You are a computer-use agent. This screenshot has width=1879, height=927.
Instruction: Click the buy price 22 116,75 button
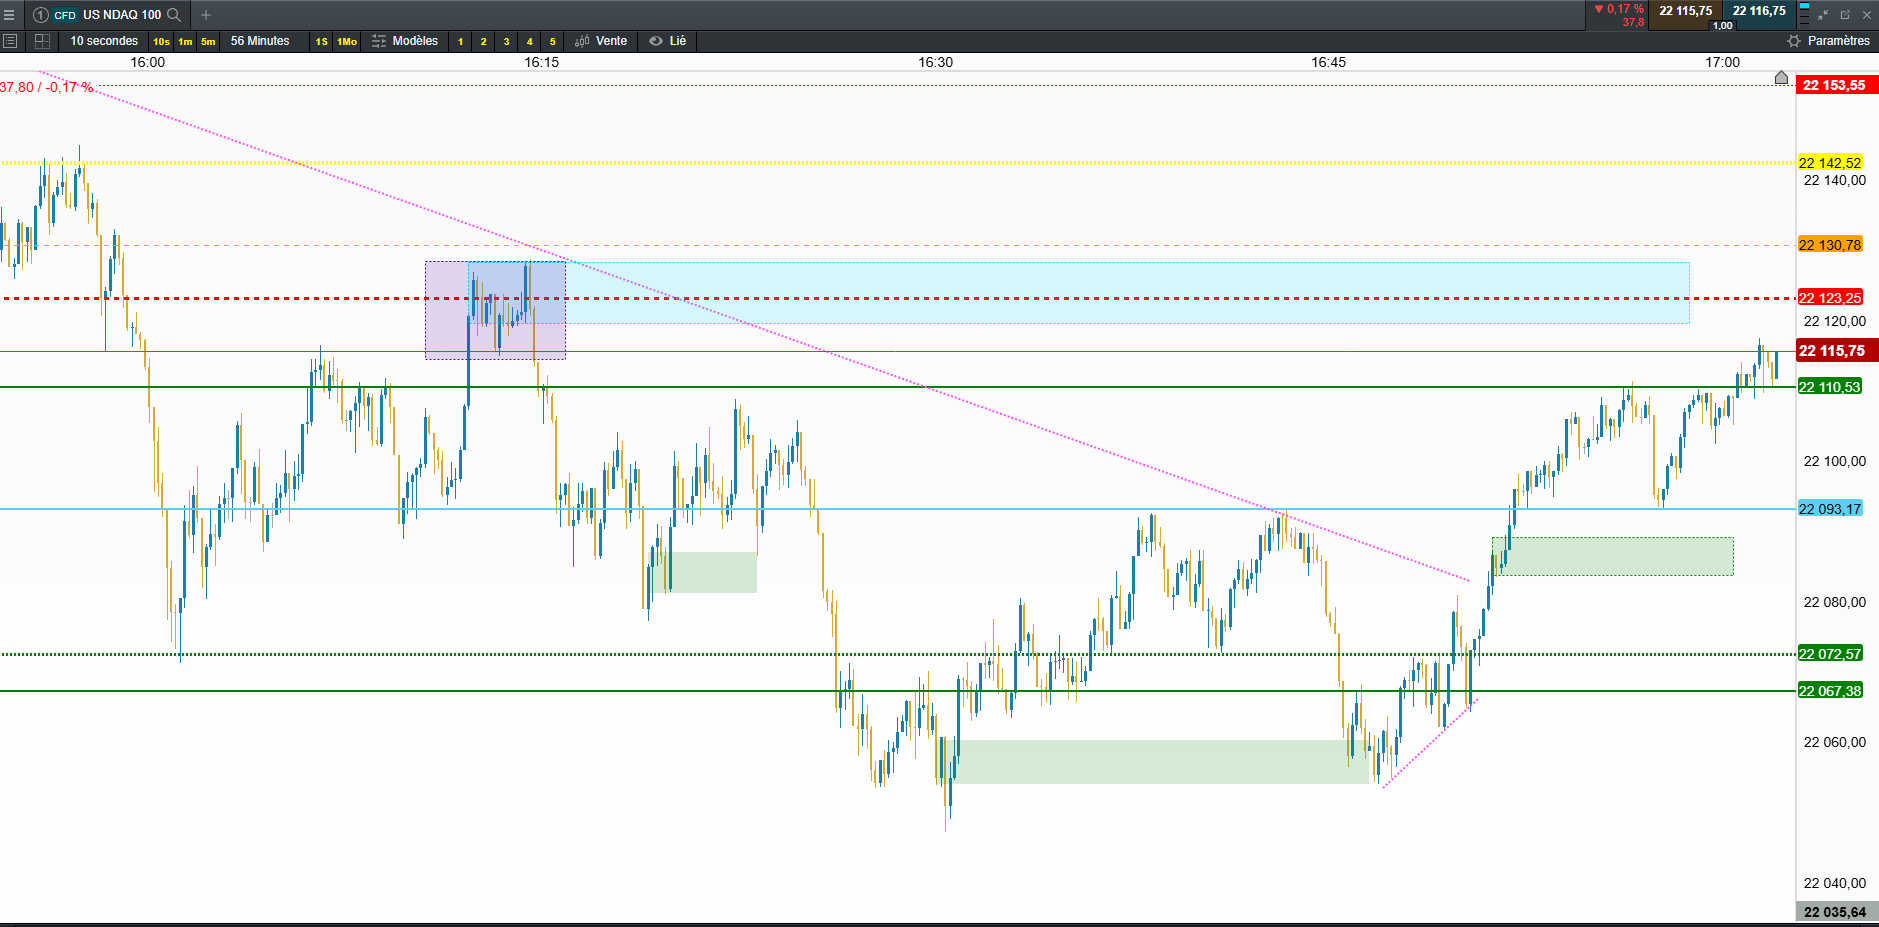click(x=1759, y=11)
